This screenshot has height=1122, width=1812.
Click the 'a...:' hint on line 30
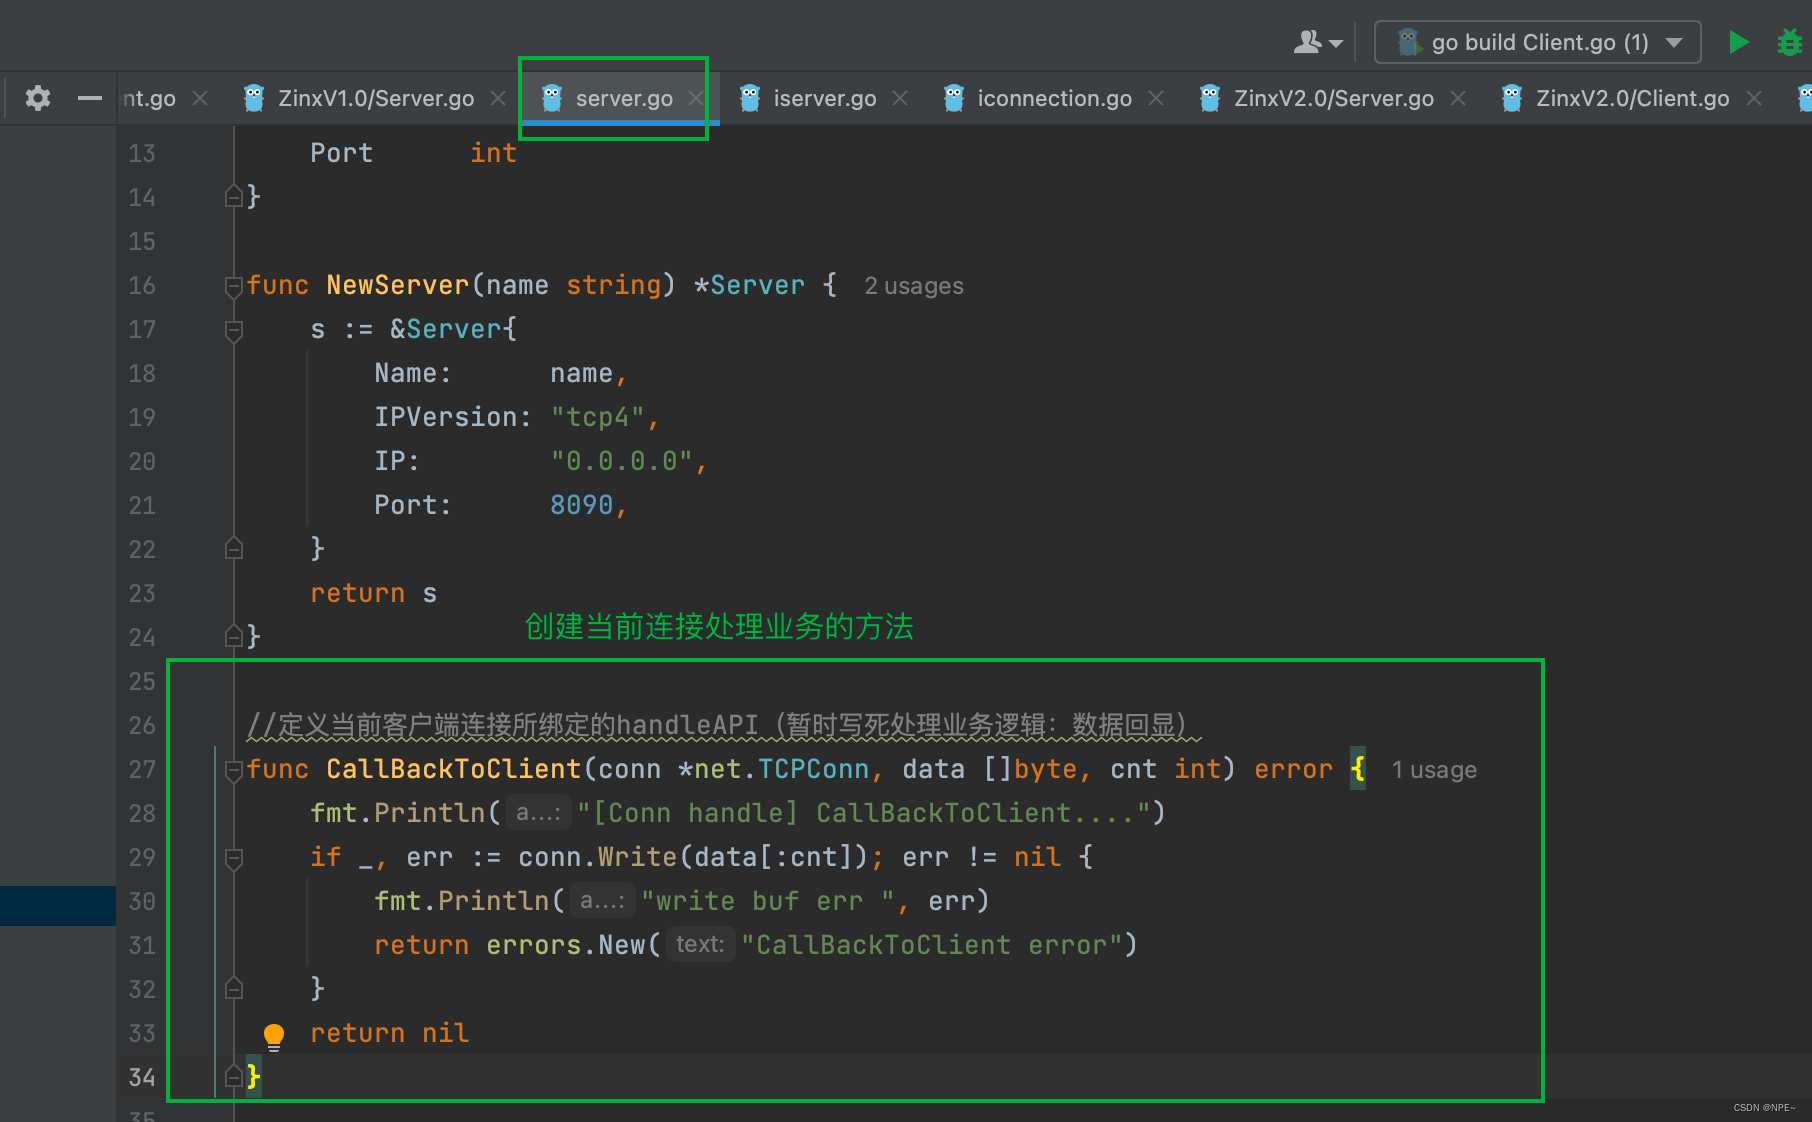click(x=602, y=901)
